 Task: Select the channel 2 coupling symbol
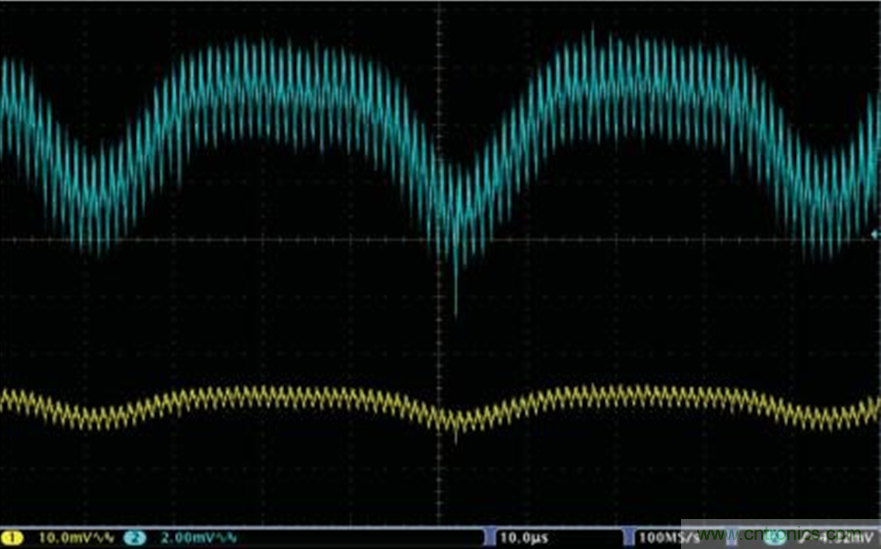225,538
